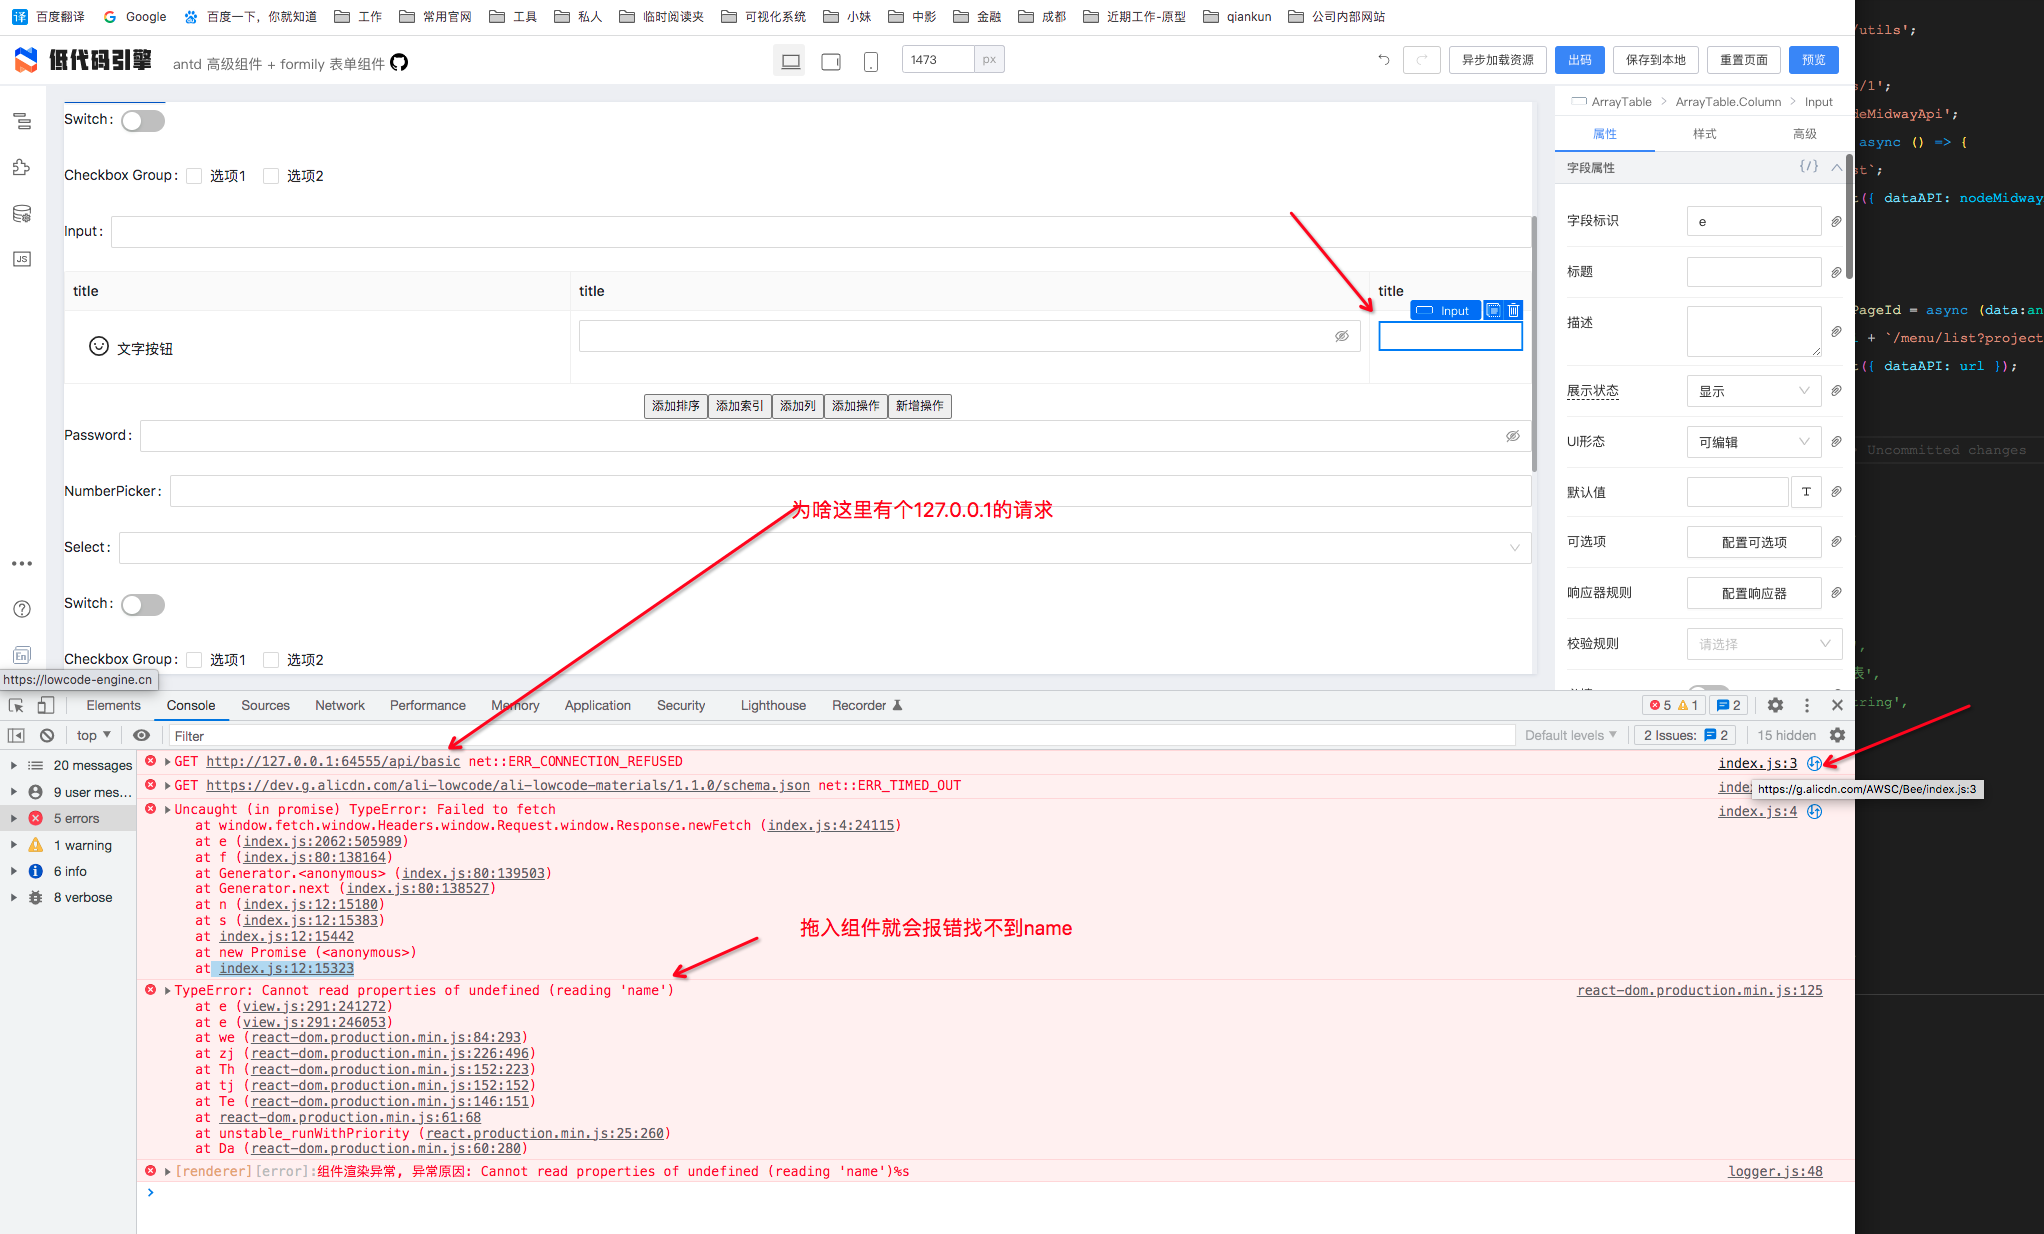
Task: Open the Network tab in DevTools
Action: (339, 705)
